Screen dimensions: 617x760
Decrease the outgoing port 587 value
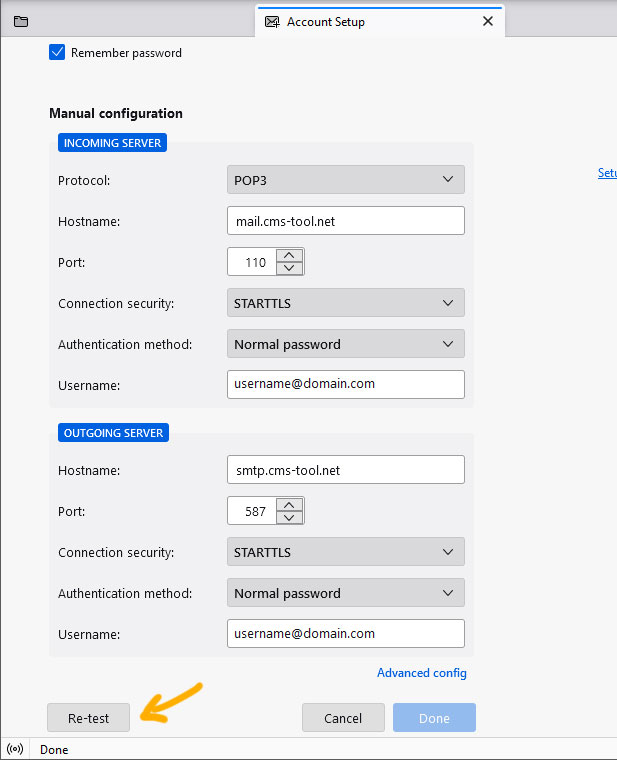point(289,517)
